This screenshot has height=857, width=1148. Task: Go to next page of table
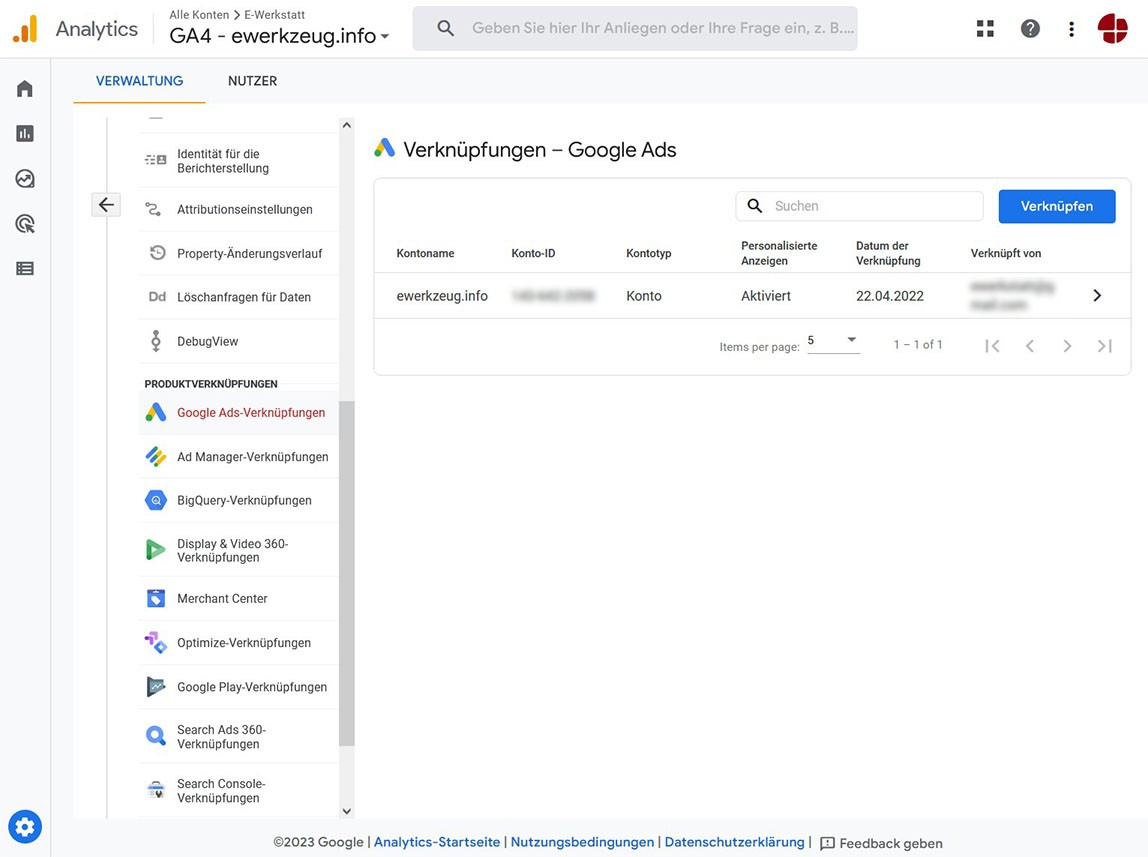[1067, 345]
